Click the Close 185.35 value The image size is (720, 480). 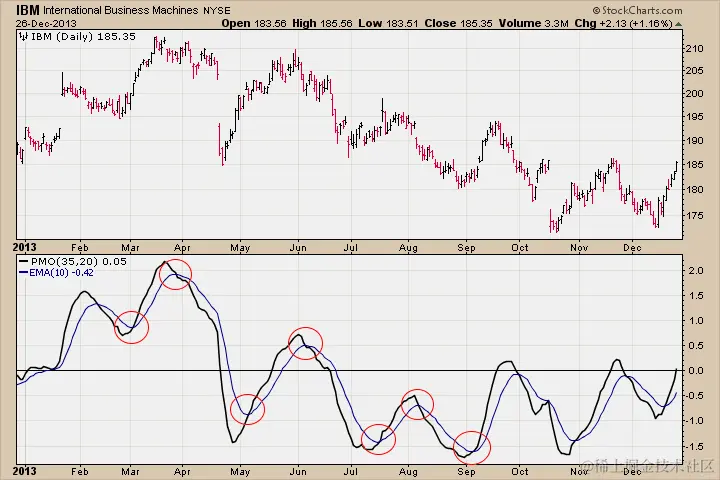click(458, 23)
